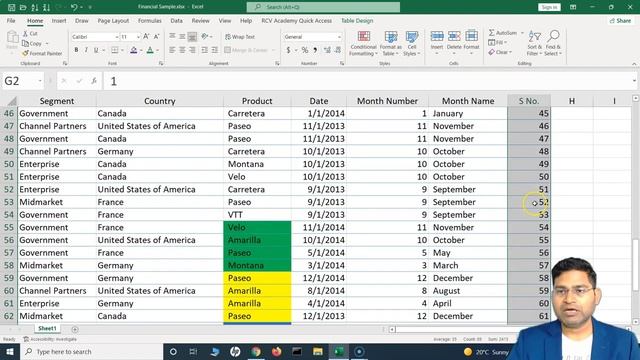
Task: Click row header 55
Action: (x=9, y=227)
